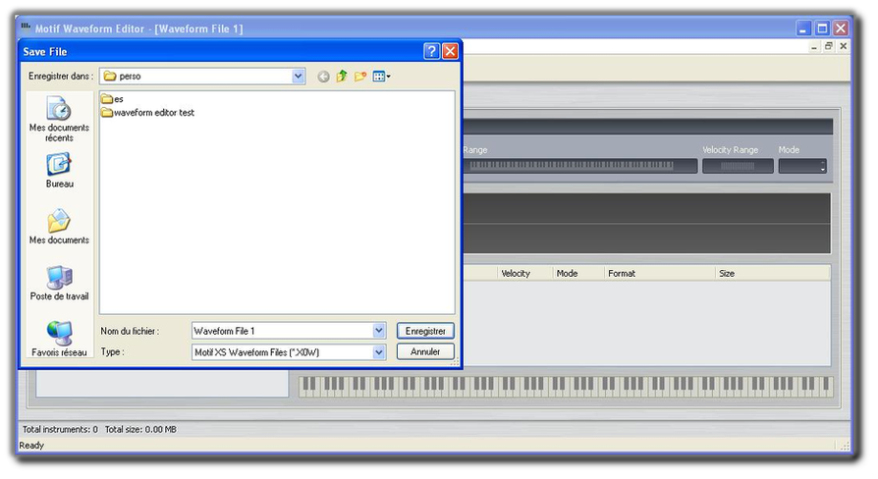Viewport: 878px width, 479px height.
Task: Click the 'Total instruments: 0' status text
Action: click(x=60, y=430)
